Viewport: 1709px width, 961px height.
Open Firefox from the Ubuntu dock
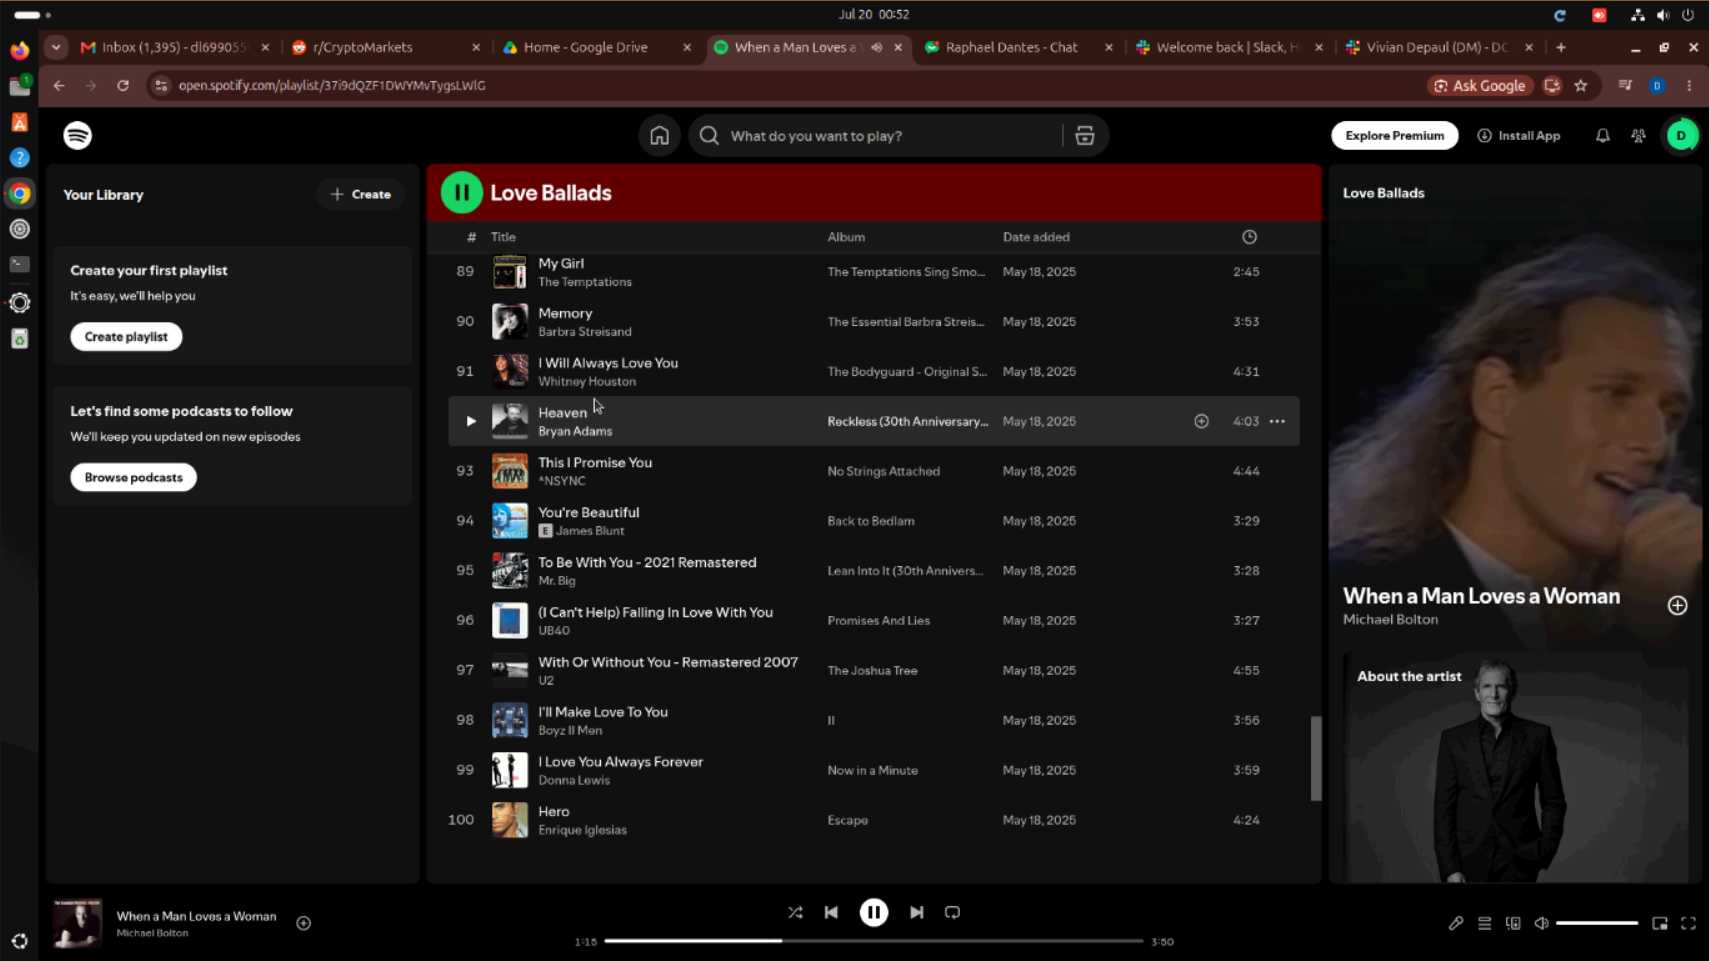pyautogui.click(x=20, y=50)
